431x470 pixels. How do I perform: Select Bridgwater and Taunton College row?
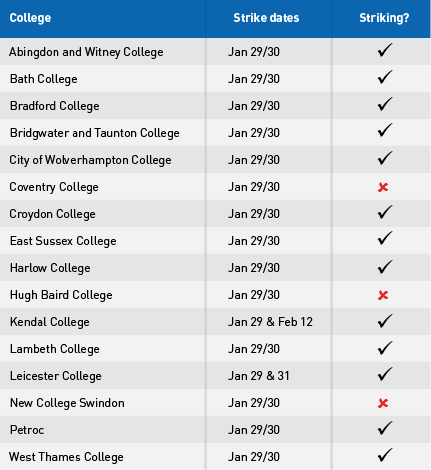[x=215, y=133]
